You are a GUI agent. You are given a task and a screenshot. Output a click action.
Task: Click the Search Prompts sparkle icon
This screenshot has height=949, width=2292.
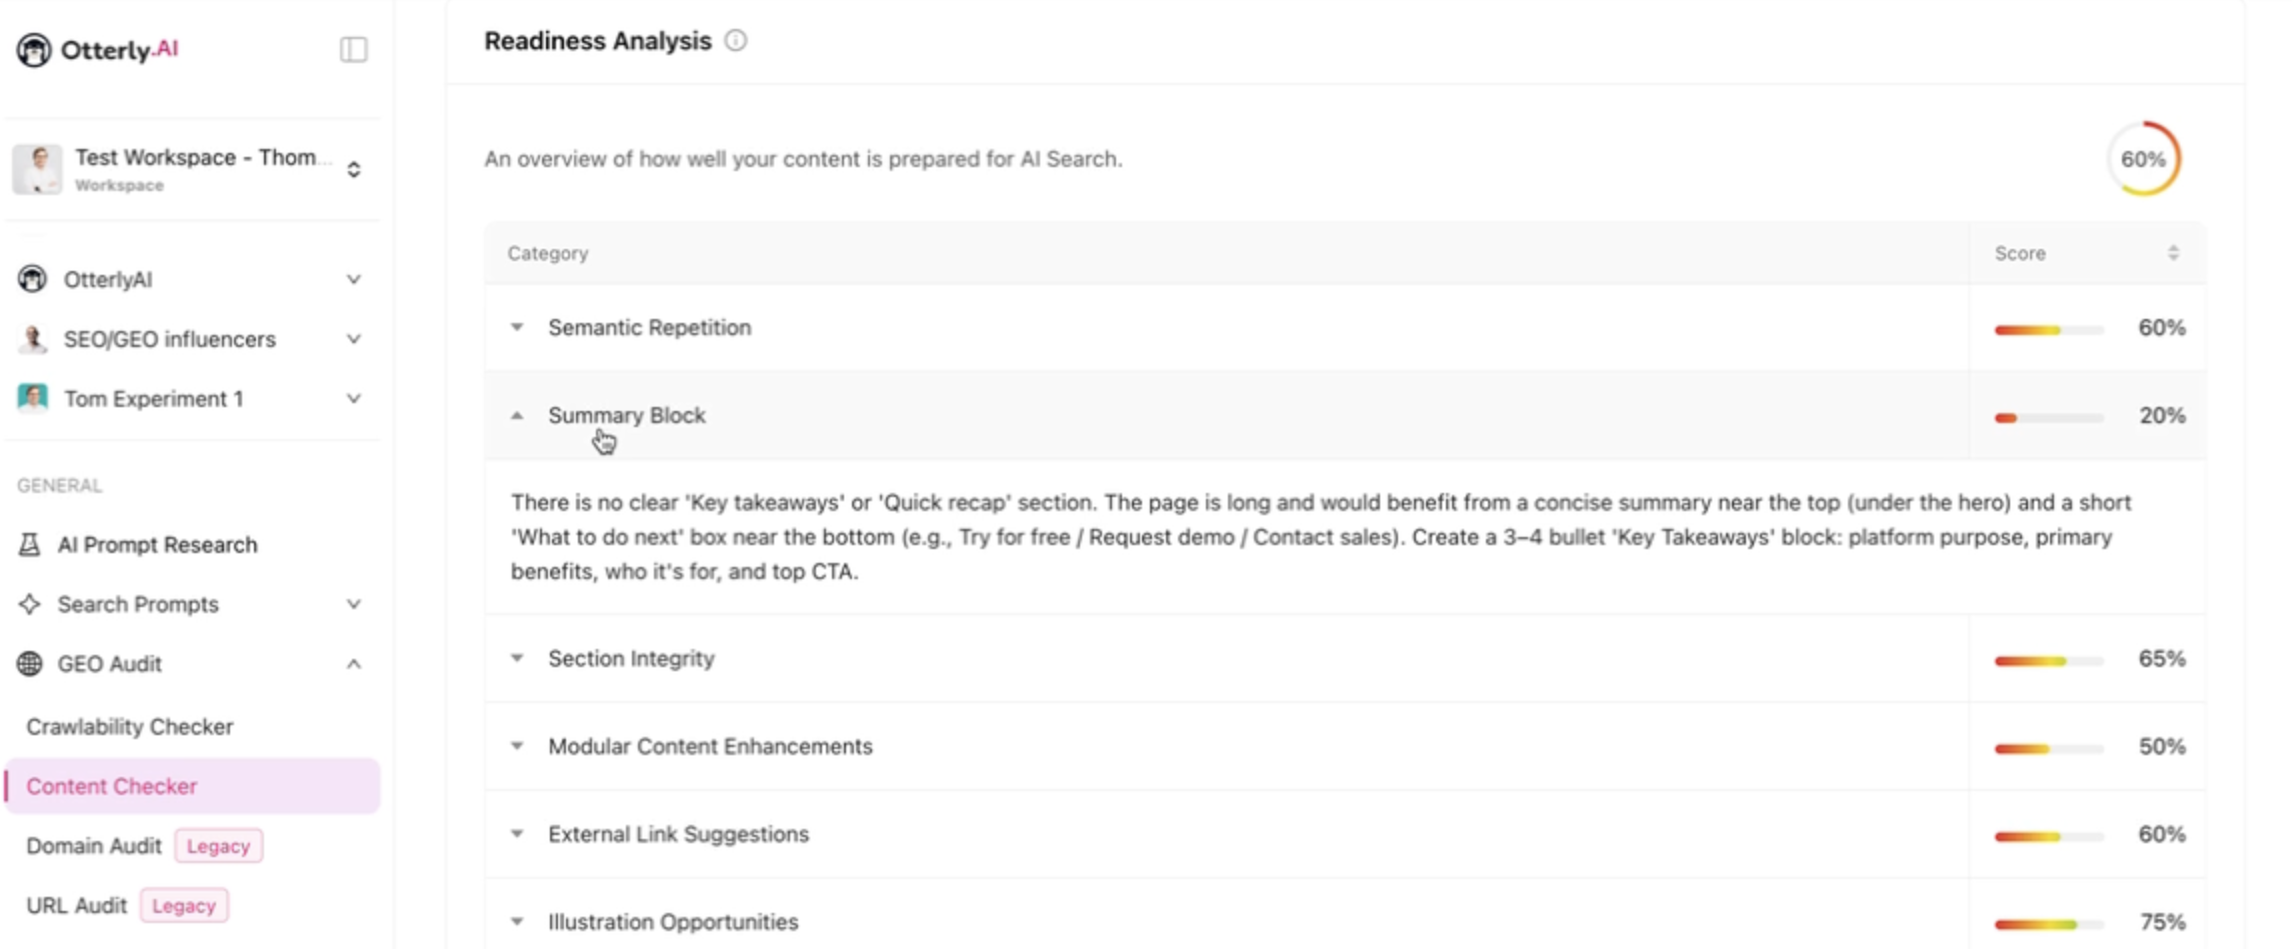[x=30, y=604]
